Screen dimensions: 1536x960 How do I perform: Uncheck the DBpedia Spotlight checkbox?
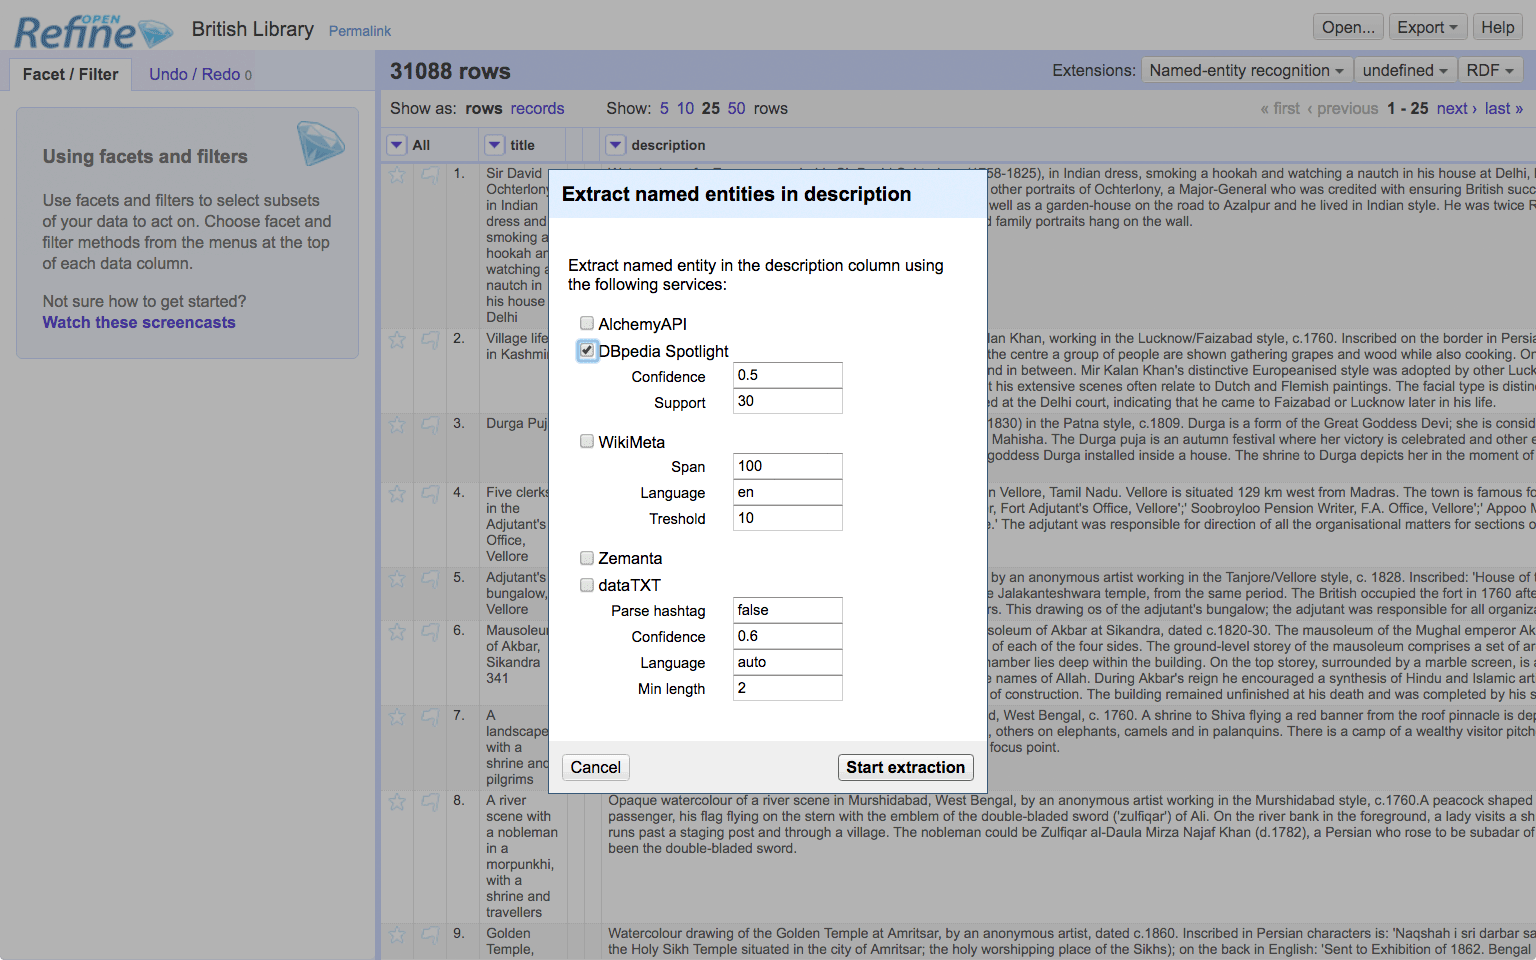point(587,351)
